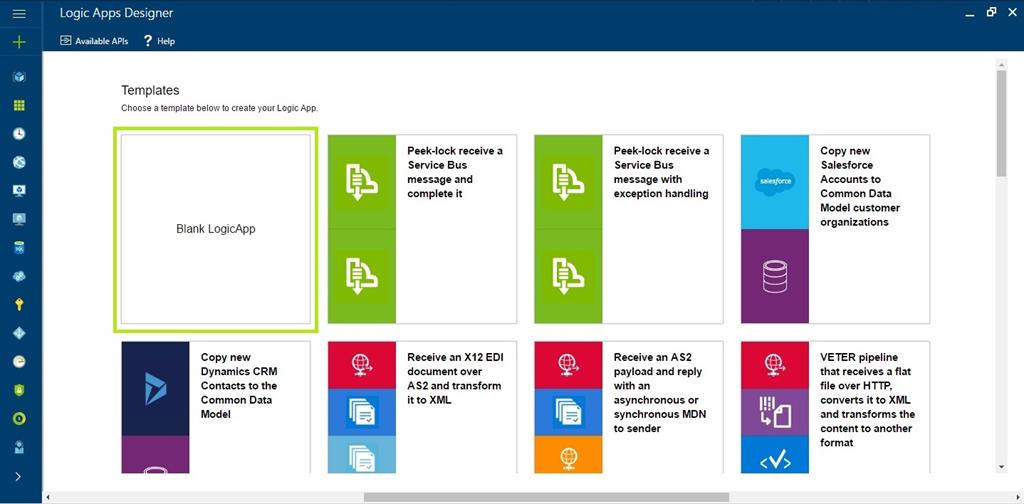This screenshot has width=1024, height=504.
Task: Restore the Logic Apps Designer blade size
Action: (991, 12)
